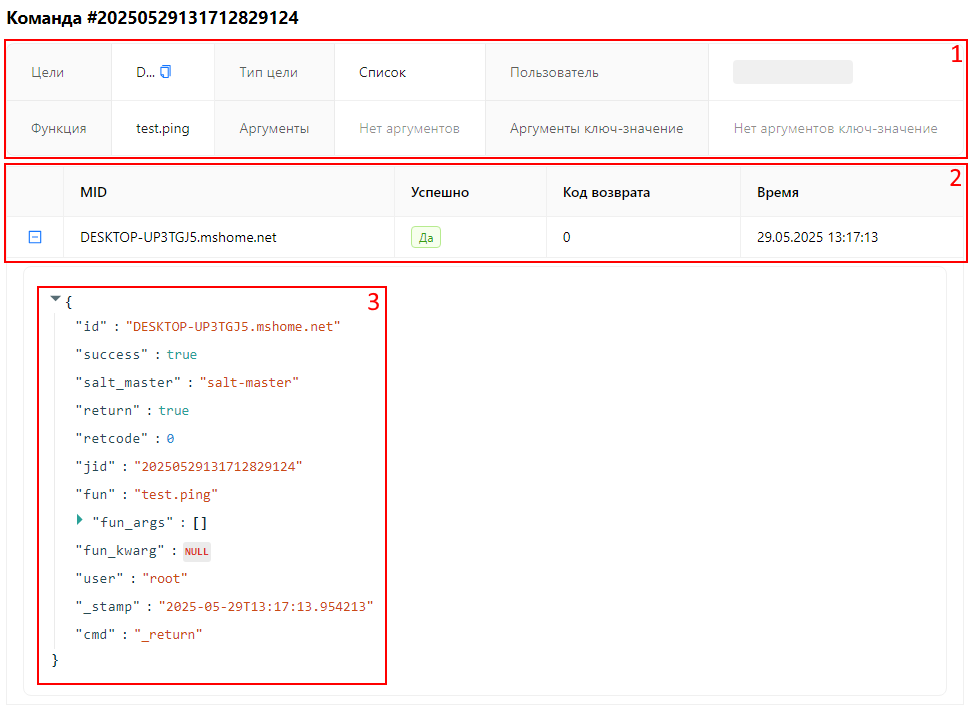This screenshot has width=969, height=711.
Task: Click the Успешно column header
Action: point(439,192)
